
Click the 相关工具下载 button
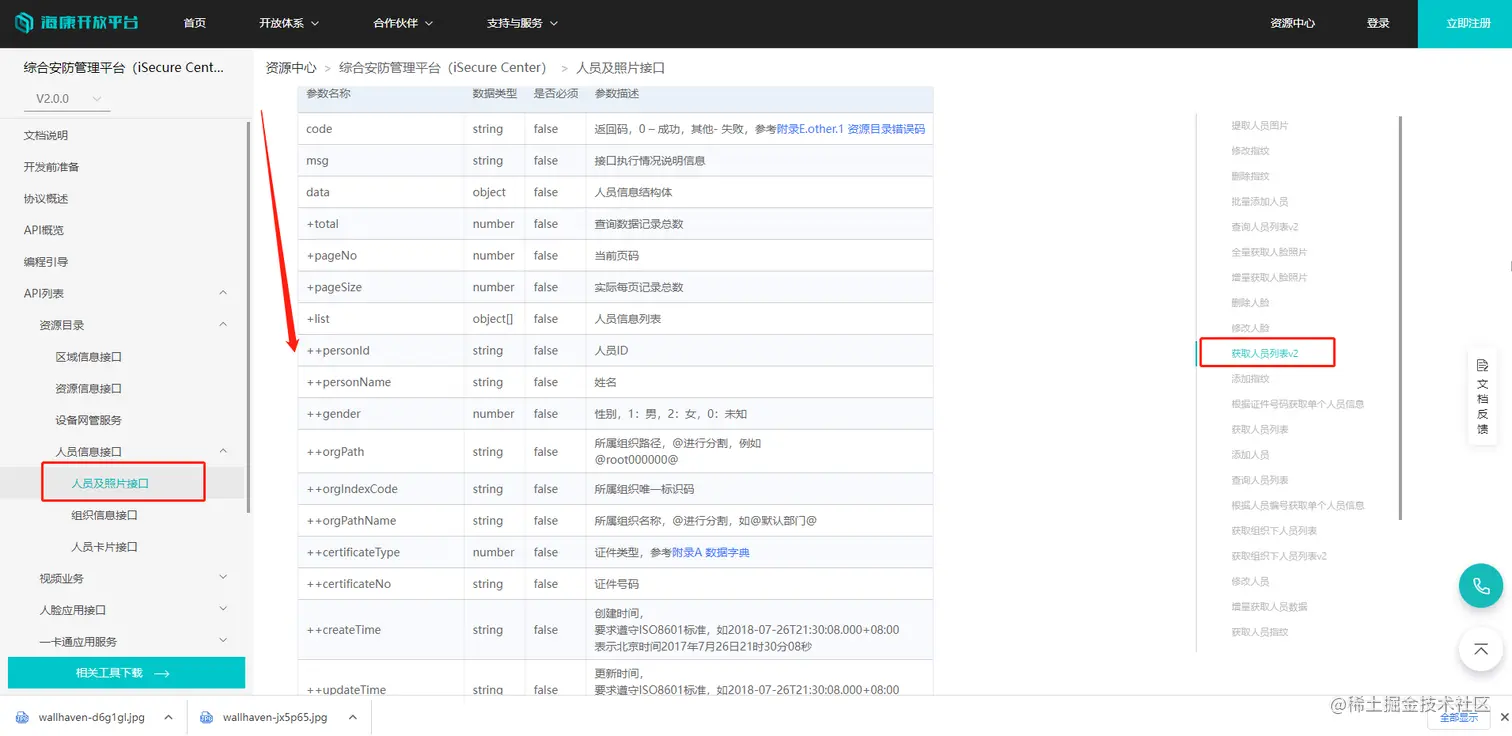pyautogui.click(x=126, y=673)
